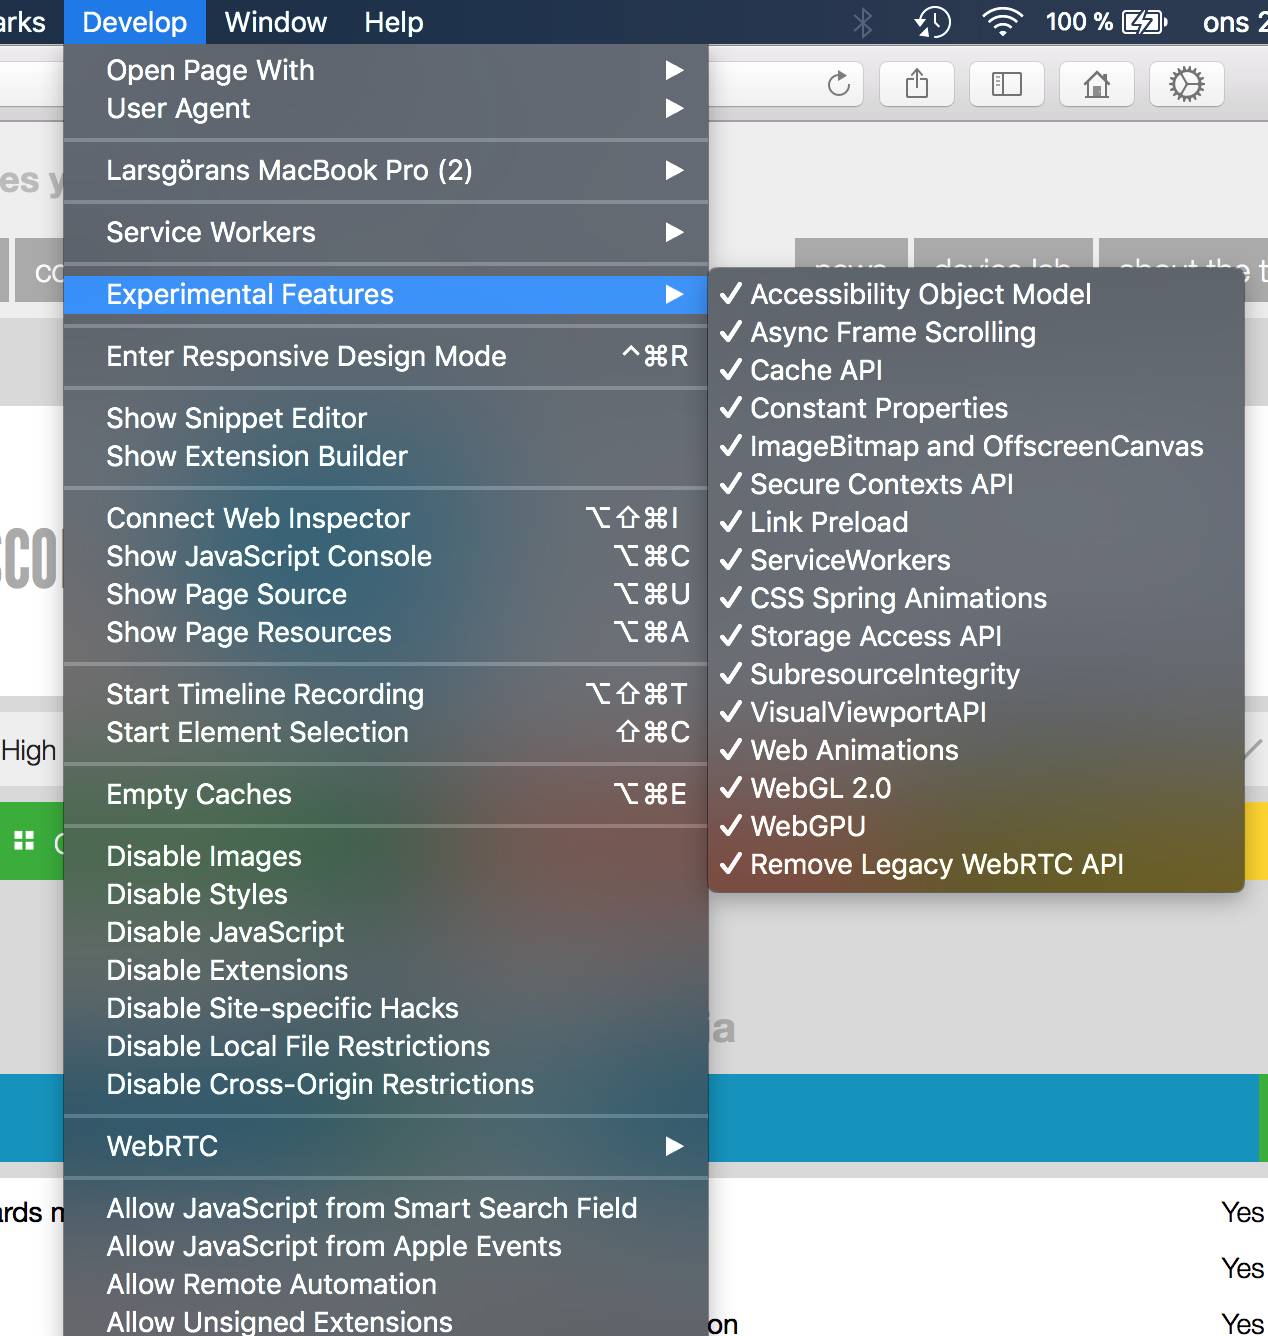Select Disable JavaScript
The height and width of the screenshot is (1336, 1268).
click(x=386, y=932)
